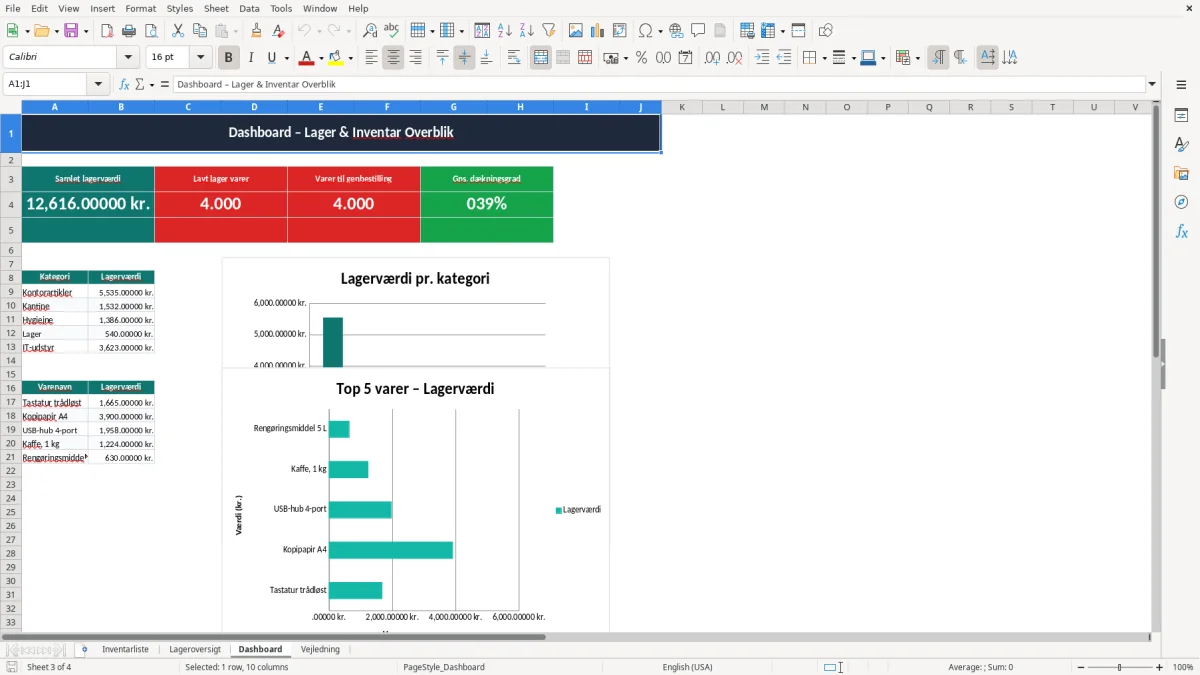This screenshot has height=675, width=1200.
Task: Insert a comment
Action: coord(698,31)
